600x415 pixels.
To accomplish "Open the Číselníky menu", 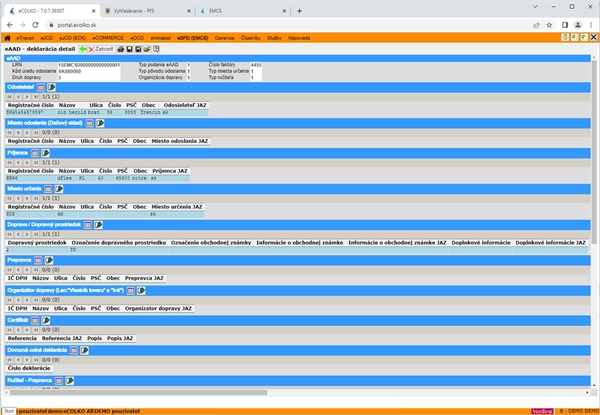I will (251, 38).
